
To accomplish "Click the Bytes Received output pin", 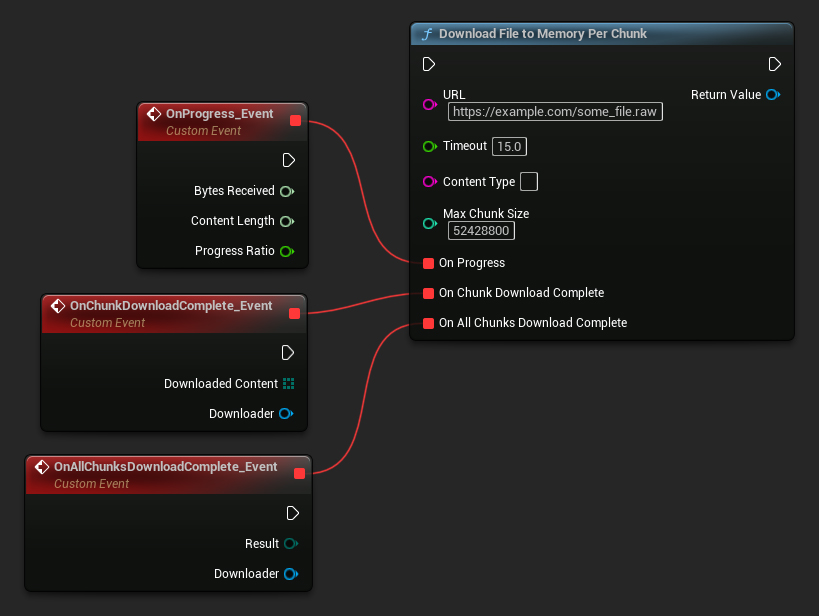I will (288, 190).
